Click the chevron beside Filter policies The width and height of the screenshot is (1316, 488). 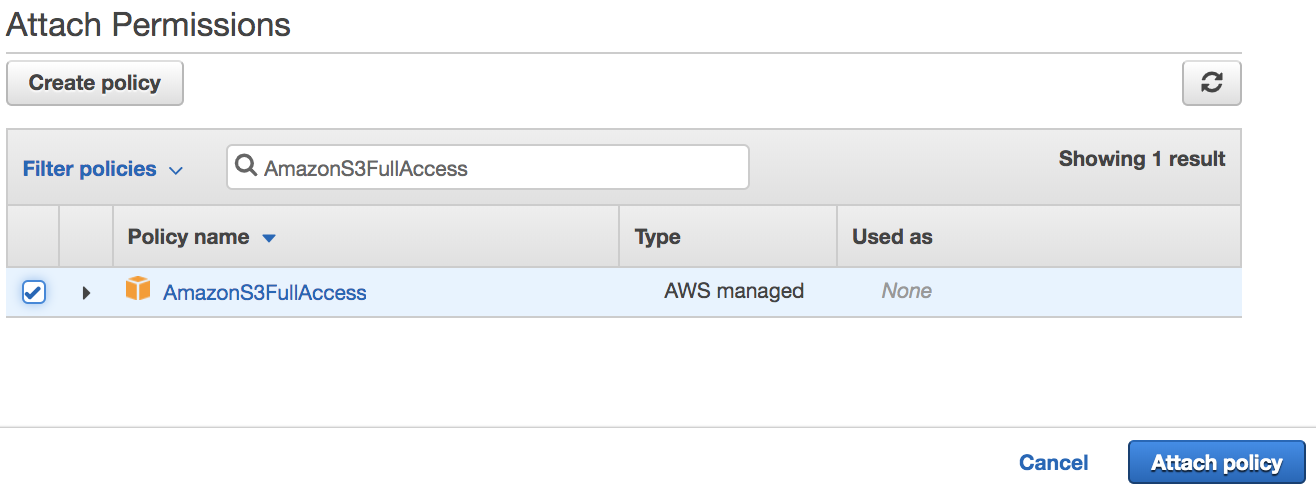point(176,170)
